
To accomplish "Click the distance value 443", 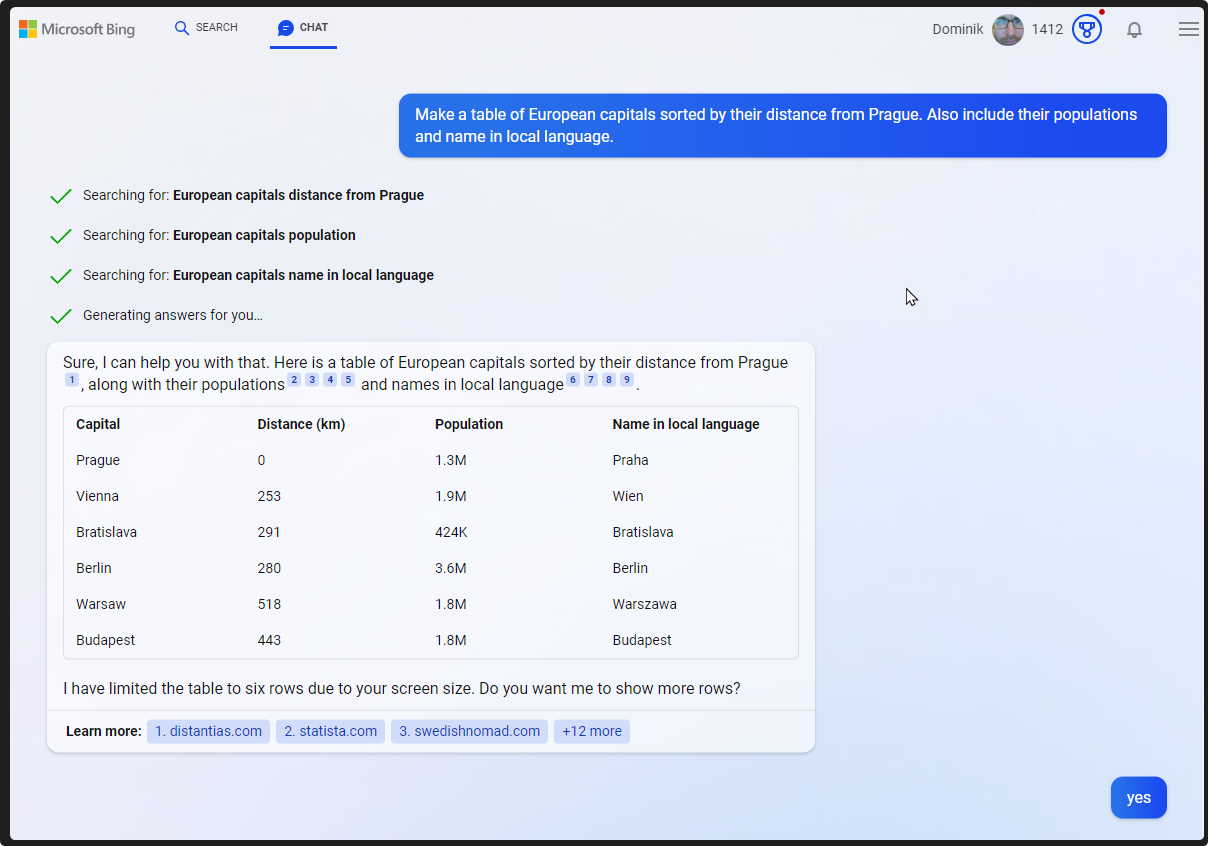I will tap(269, 640).
